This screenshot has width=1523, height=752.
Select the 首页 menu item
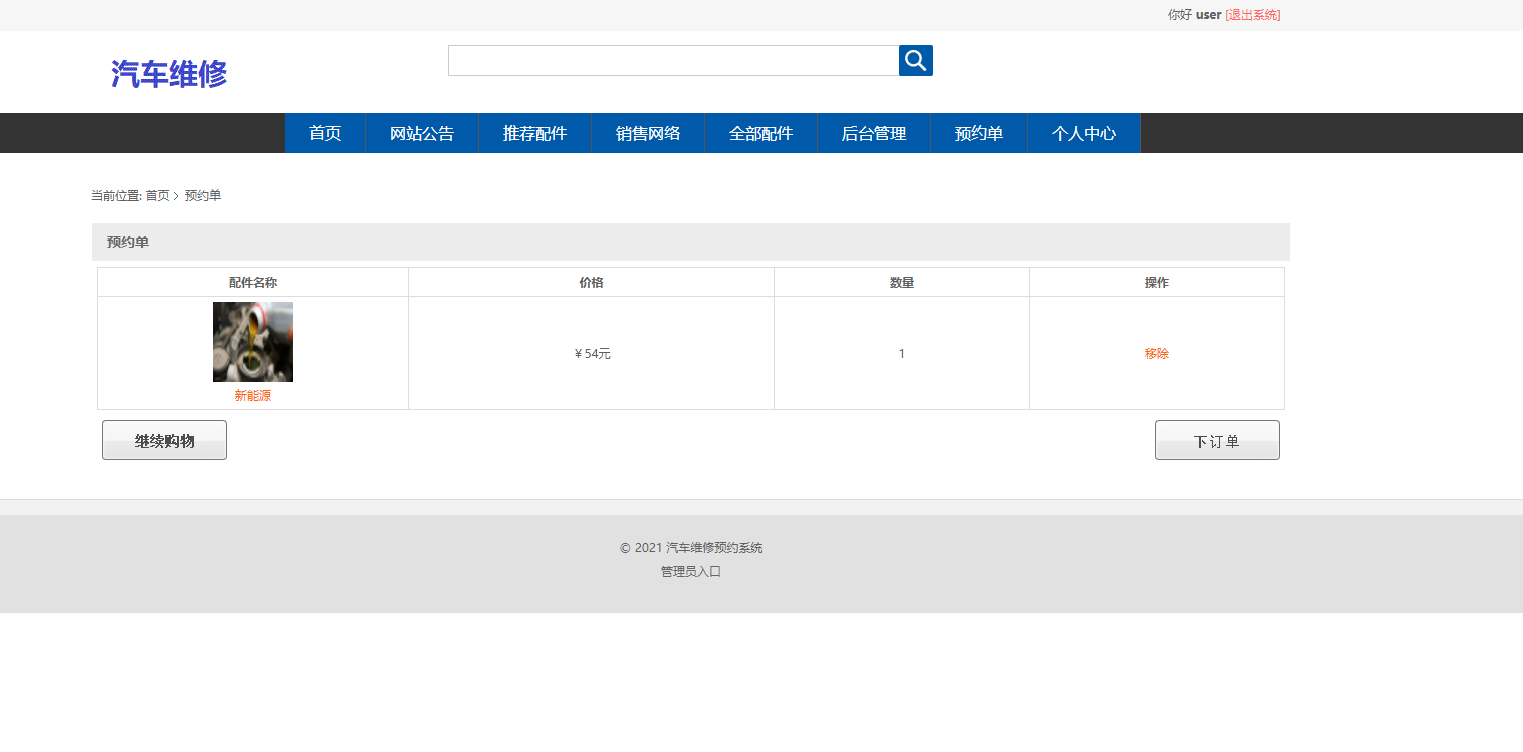(325, 133)
